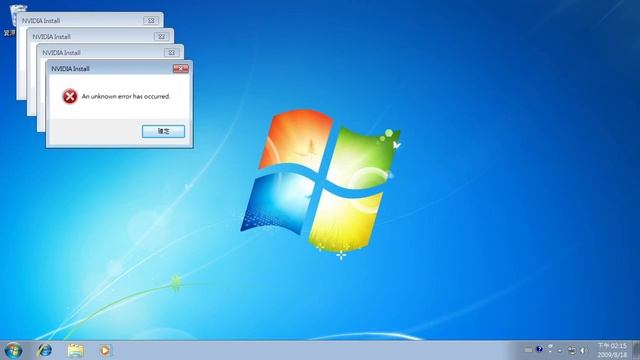Open the Windows Start orb
Image resolution: width=640 pixels, height=360 pixels.
point(13,350)
